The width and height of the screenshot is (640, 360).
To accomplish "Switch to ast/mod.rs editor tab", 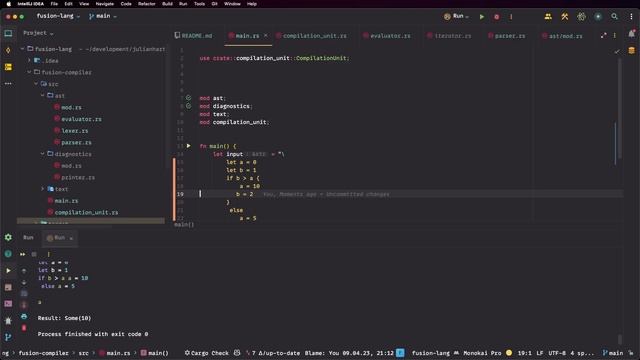I will (562, 36).
